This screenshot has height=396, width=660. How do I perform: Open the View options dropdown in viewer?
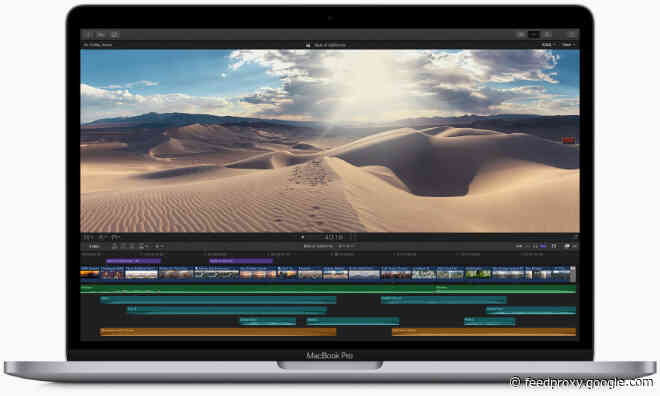pos(568,45)
